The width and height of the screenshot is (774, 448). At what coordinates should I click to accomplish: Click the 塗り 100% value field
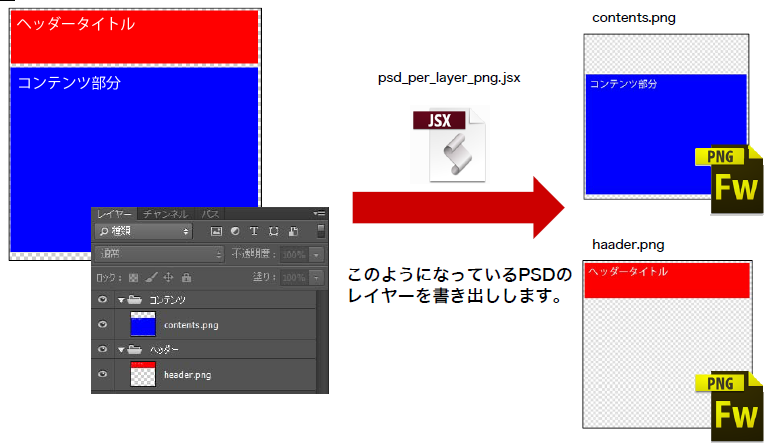pyautogui.click(x=295, y=278)
